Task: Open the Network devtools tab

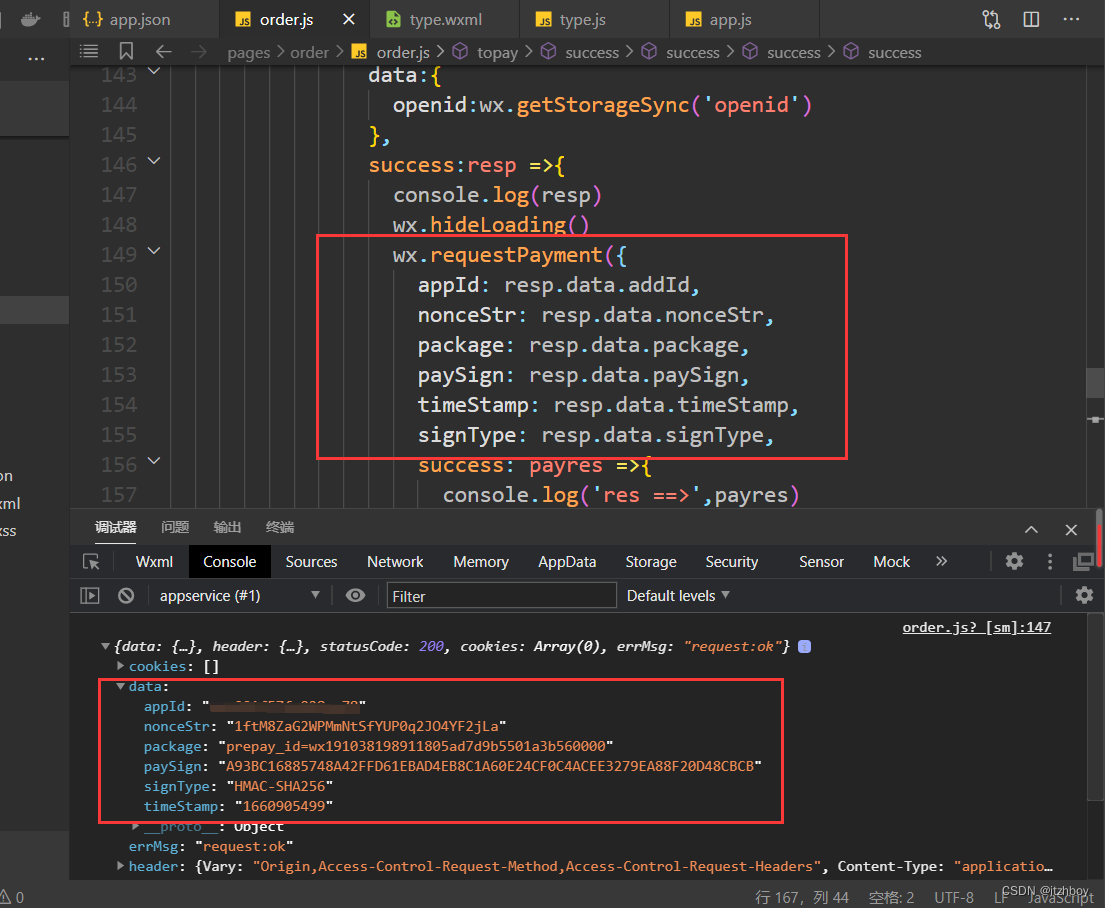Action: [x=395, y=562]
